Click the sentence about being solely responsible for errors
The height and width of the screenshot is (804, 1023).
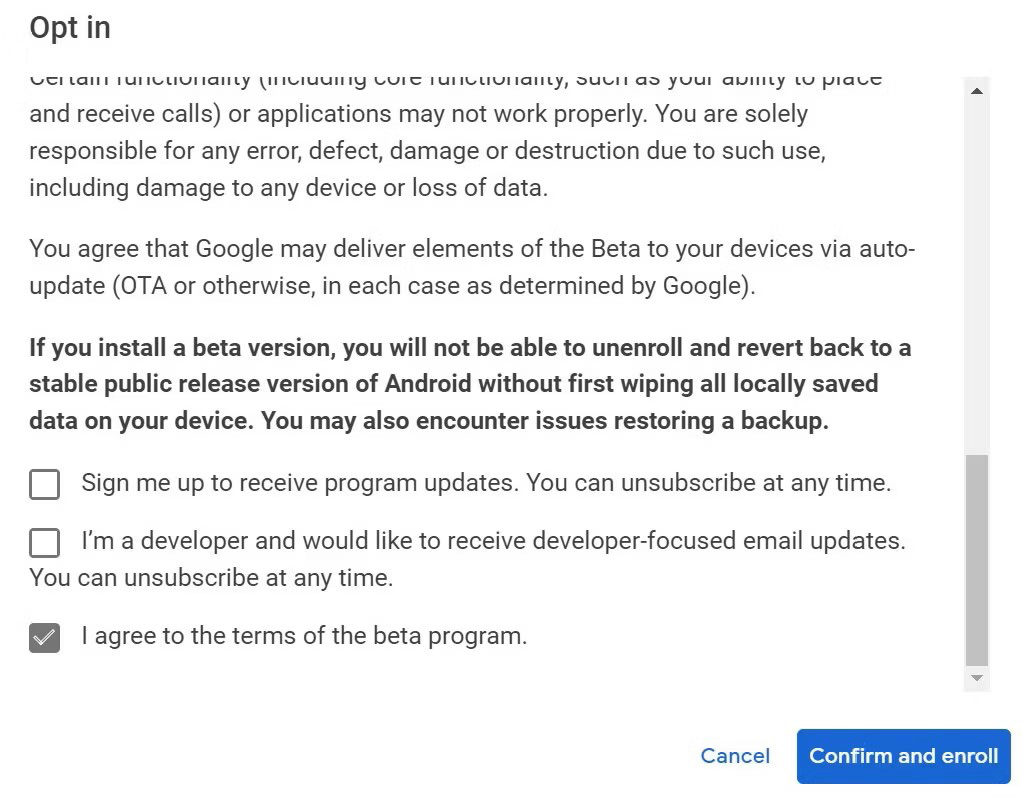click(x=427, y=151)
